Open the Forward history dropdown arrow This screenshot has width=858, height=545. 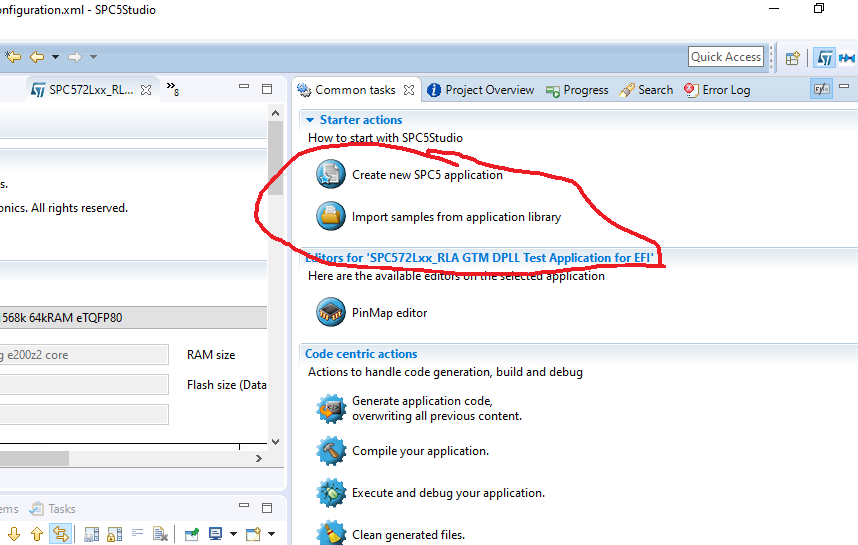click(x=94, y=56)
